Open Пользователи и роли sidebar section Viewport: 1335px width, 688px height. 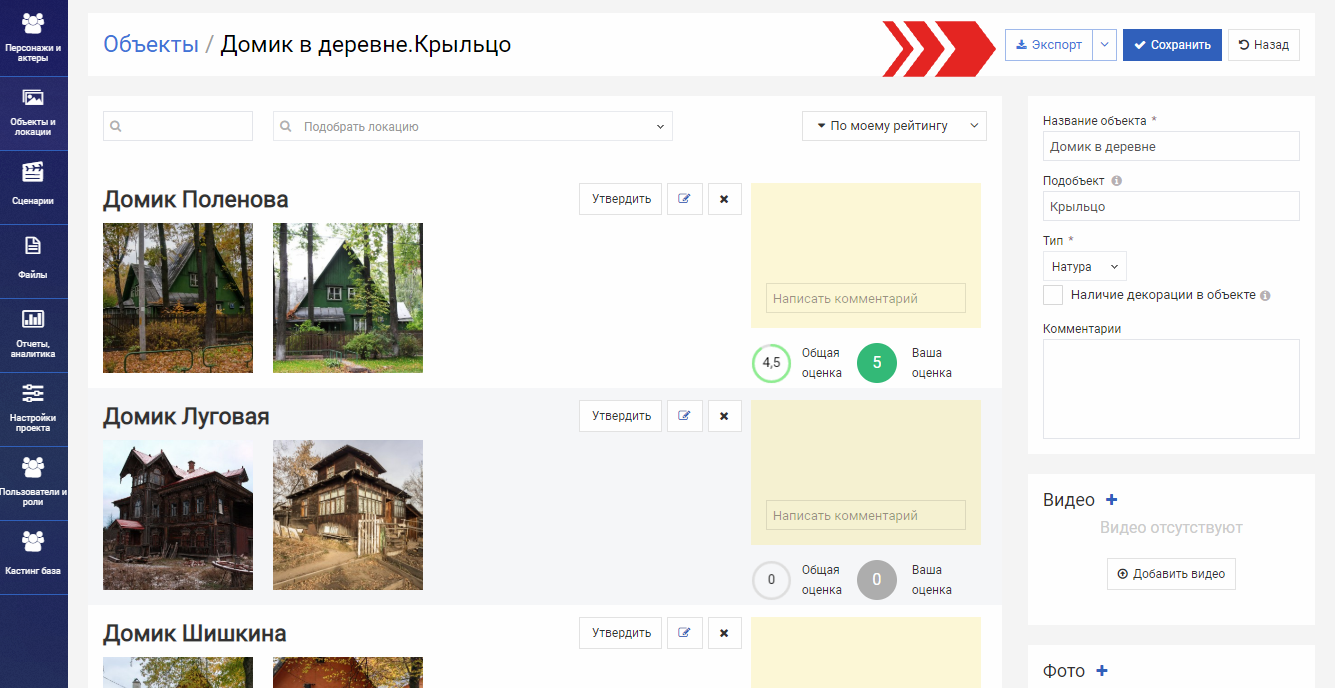(x=33, y=483)
